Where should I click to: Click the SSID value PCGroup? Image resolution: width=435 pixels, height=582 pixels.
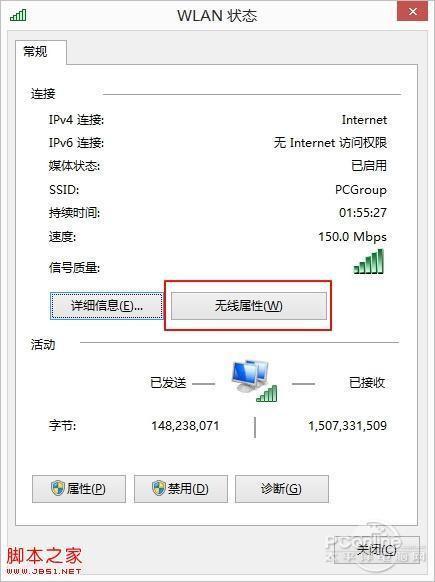click(x=361, y=190)
